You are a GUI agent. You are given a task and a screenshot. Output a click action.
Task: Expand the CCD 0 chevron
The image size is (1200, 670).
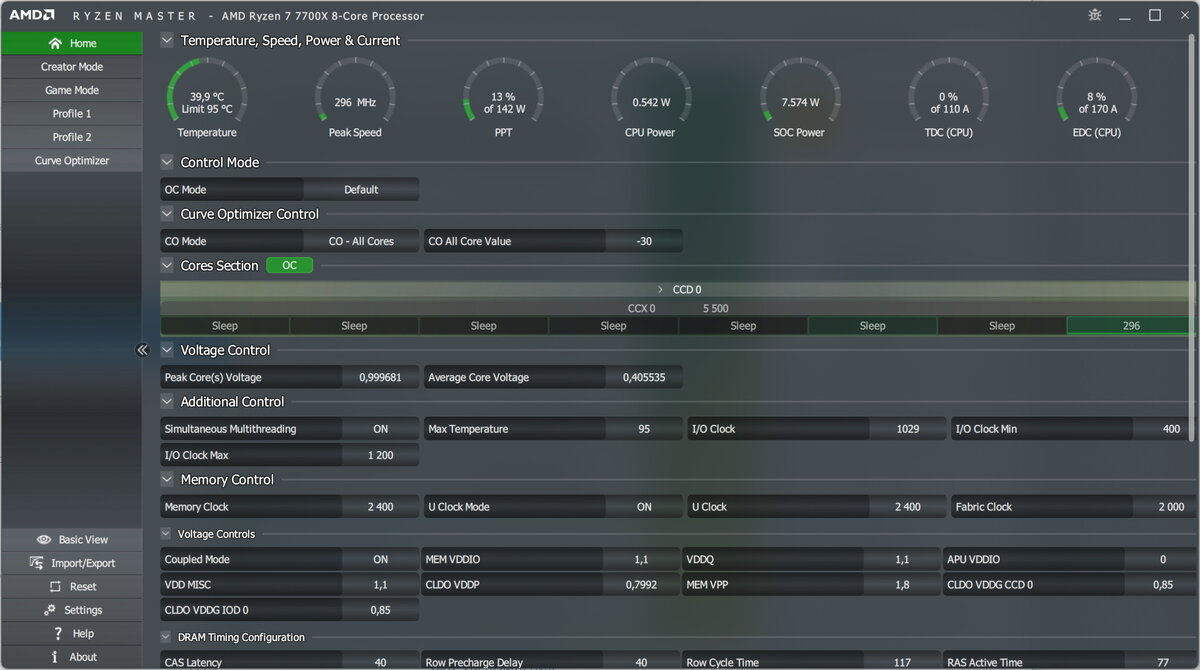(x=660, y=289)
